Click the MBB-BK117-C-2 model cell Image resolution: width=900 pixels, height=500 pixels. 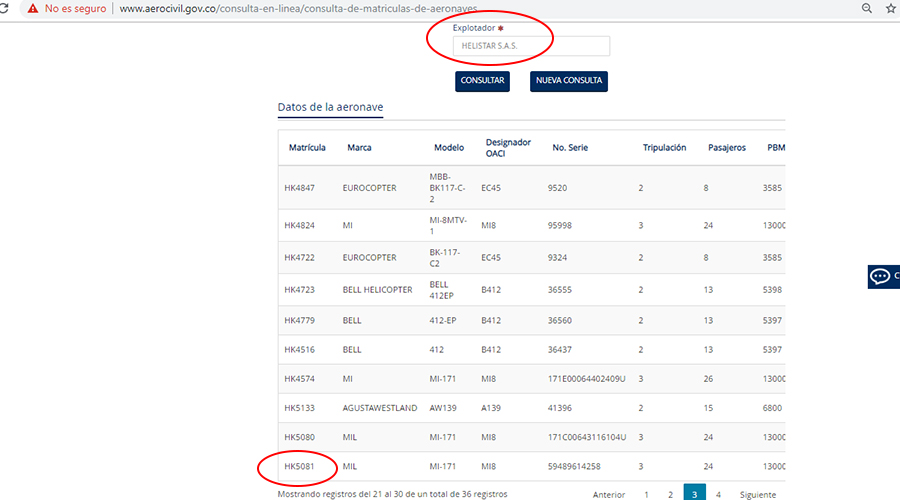[448, 188]
